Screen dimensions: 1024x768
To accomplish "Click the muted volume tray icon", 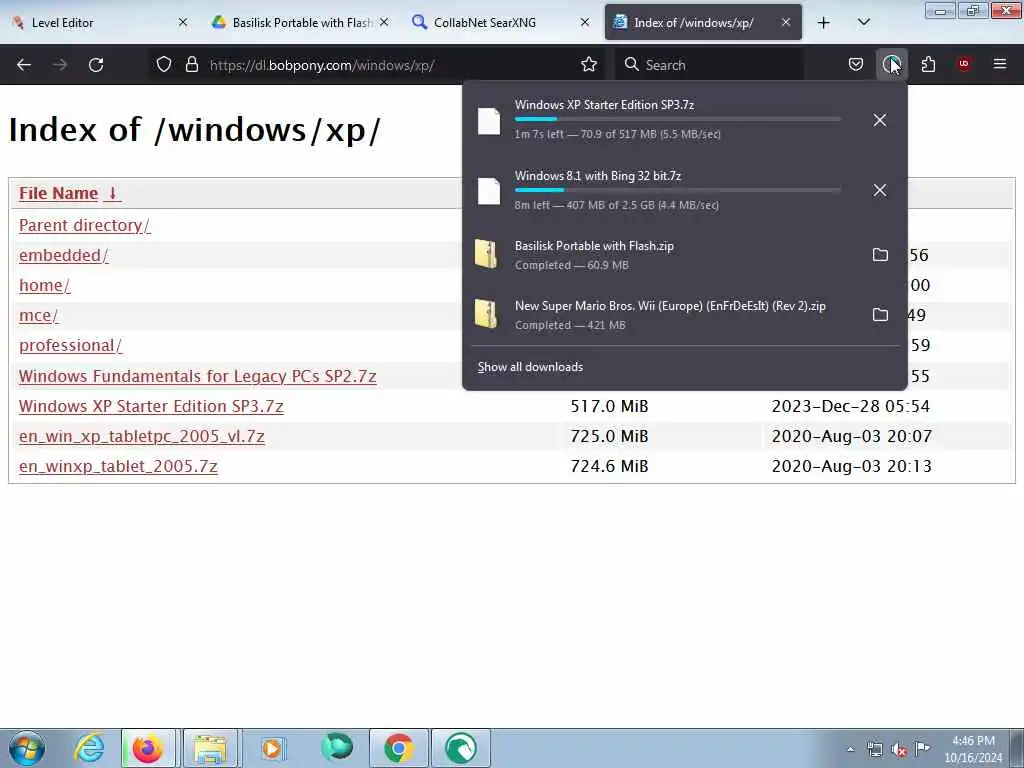I will 899,750.
